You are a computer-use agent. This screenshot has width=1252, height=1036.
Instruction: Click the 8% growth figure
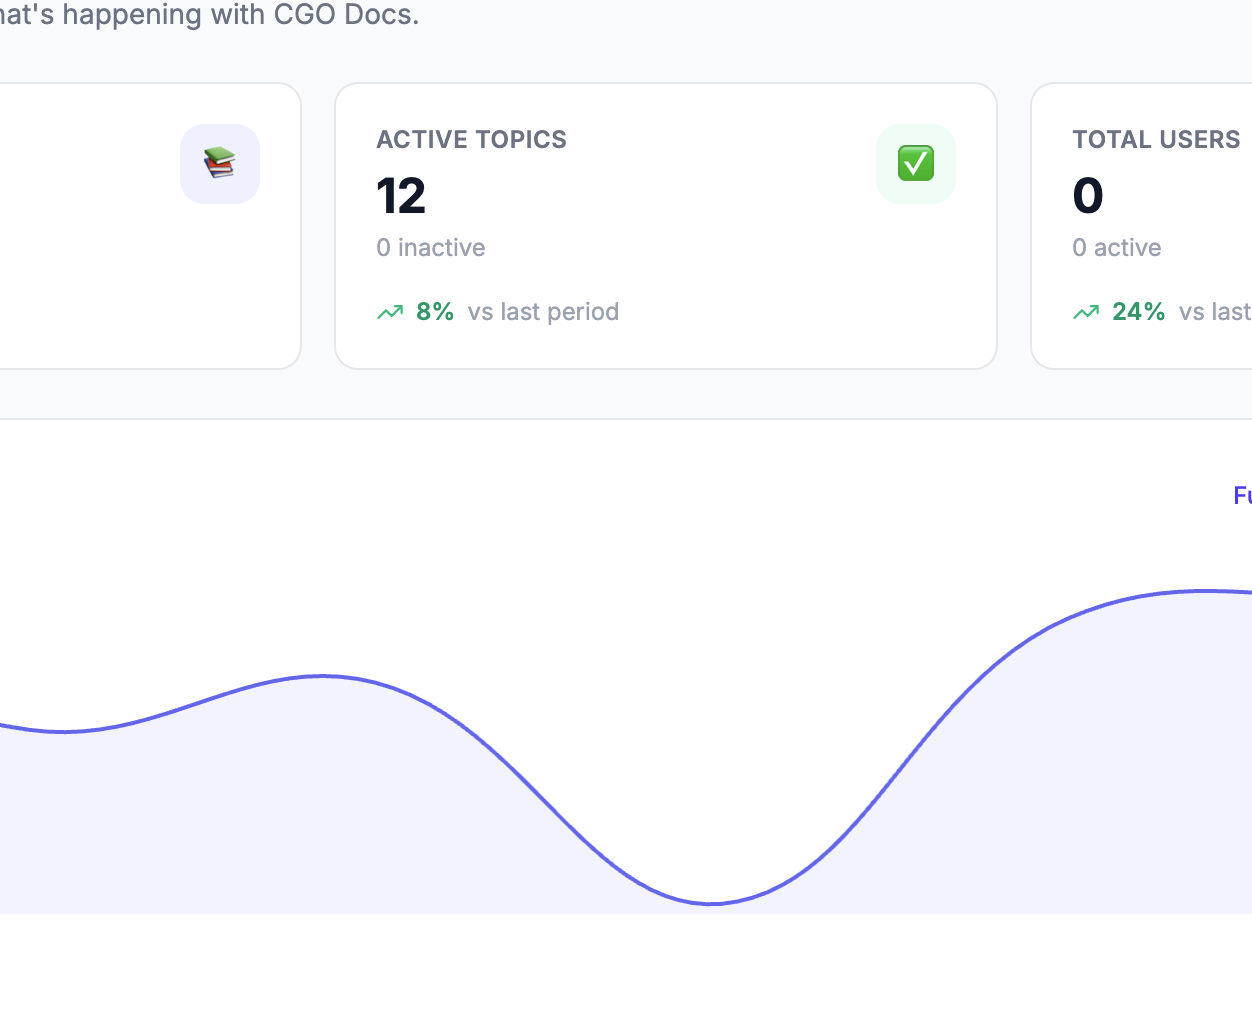[435, 312]
